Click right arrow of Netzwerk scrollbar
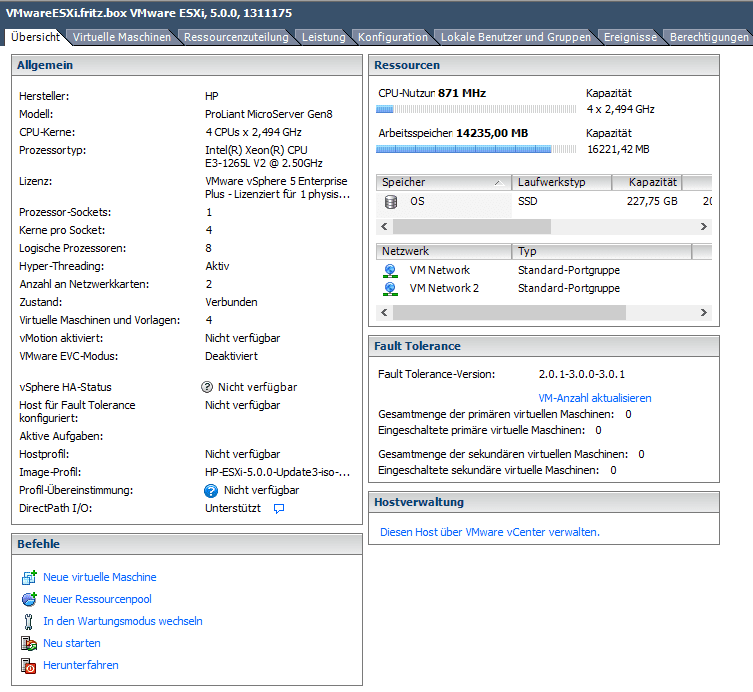This screenshot has height=692, width=753. (x=704, y=313)
